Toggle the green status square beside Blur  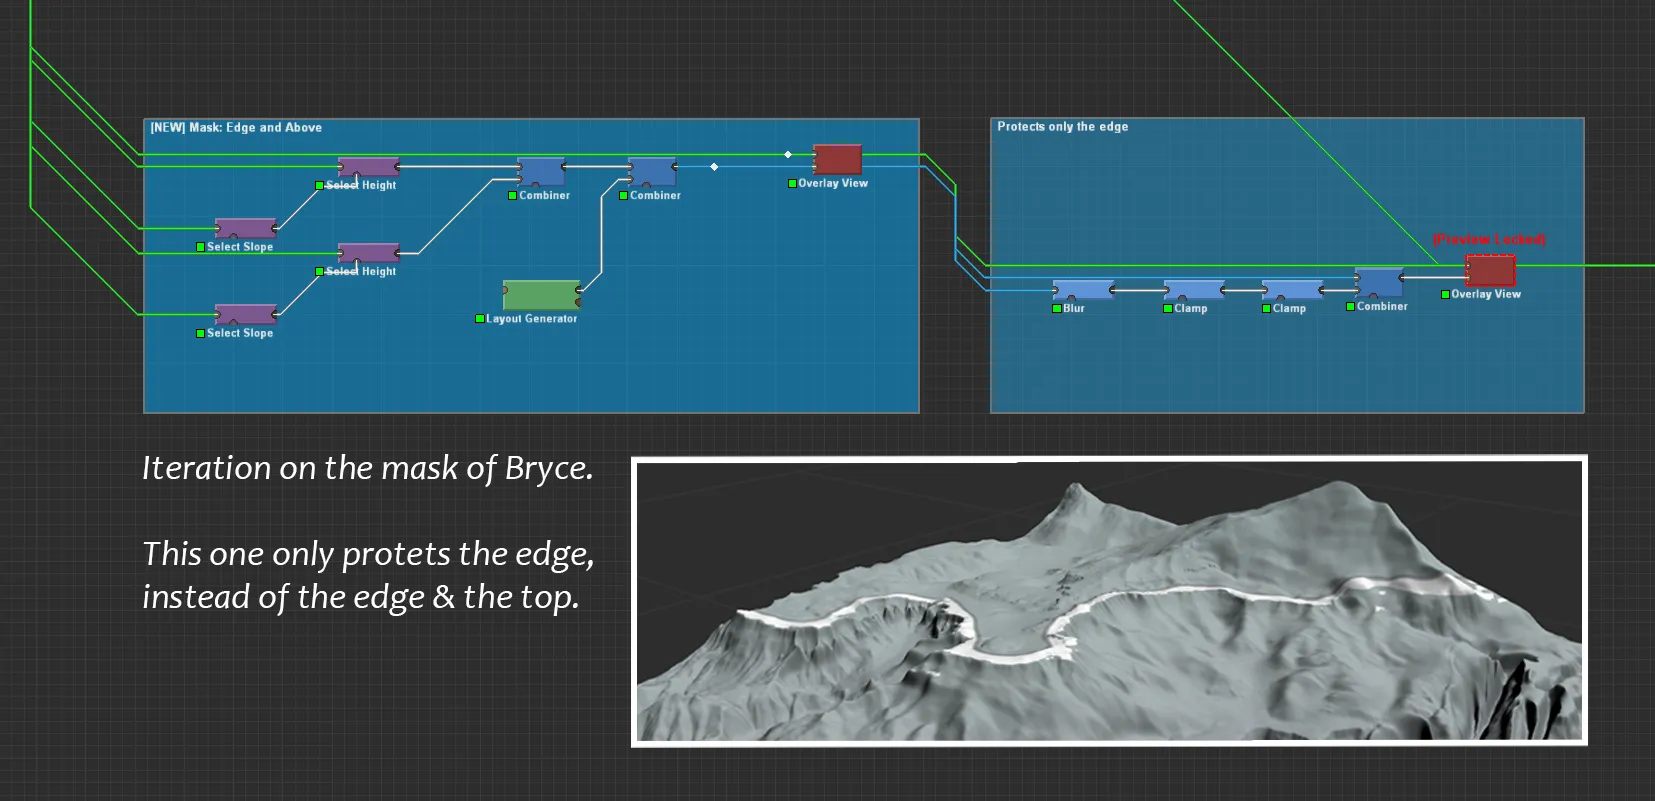click(1057, 309)
